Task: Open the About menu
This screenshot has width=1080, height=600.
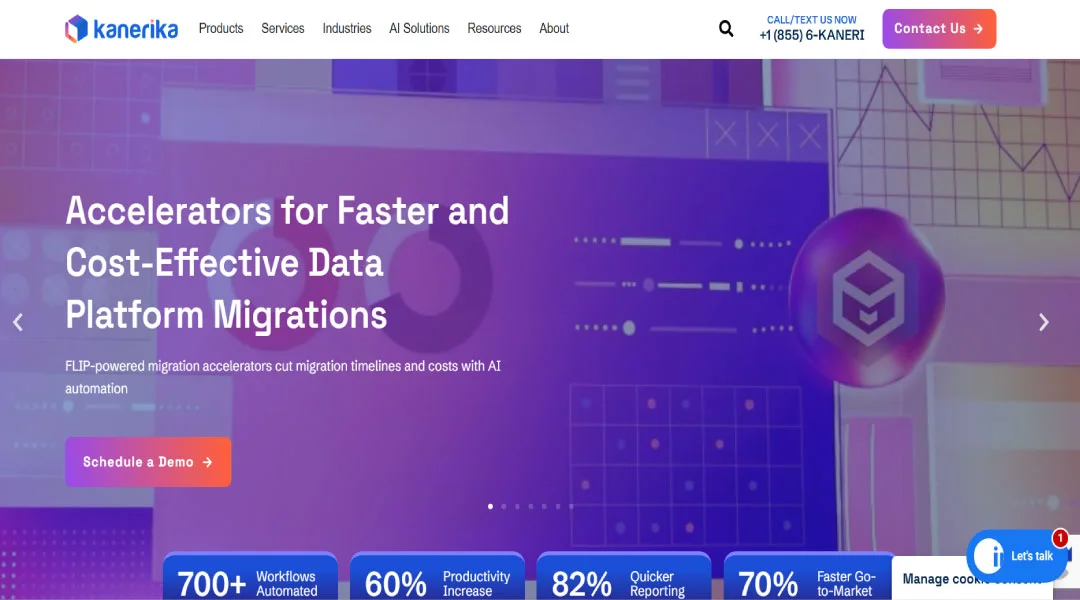Action: (x=554, y=28)
